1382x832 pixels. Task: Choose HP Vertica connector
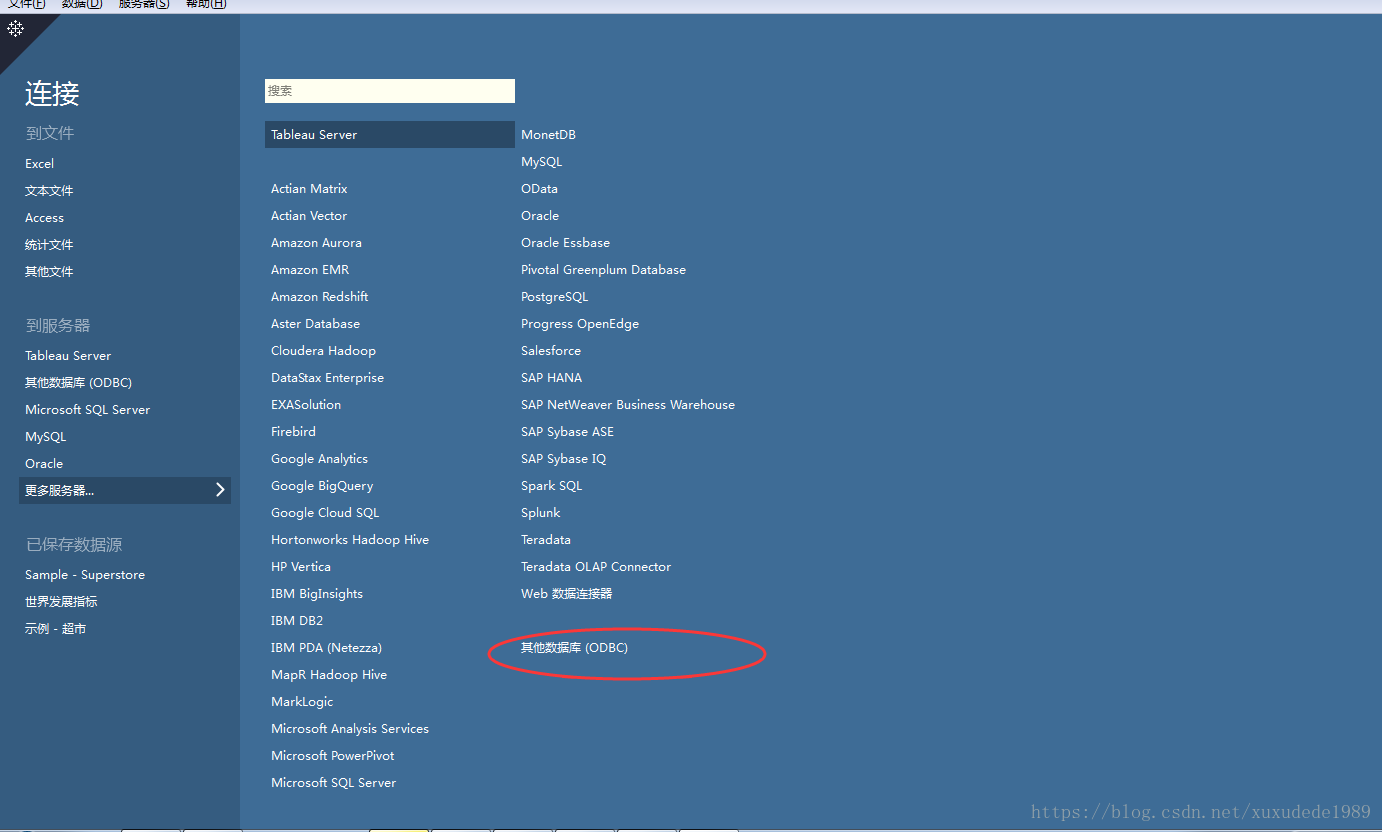[301, 567]
